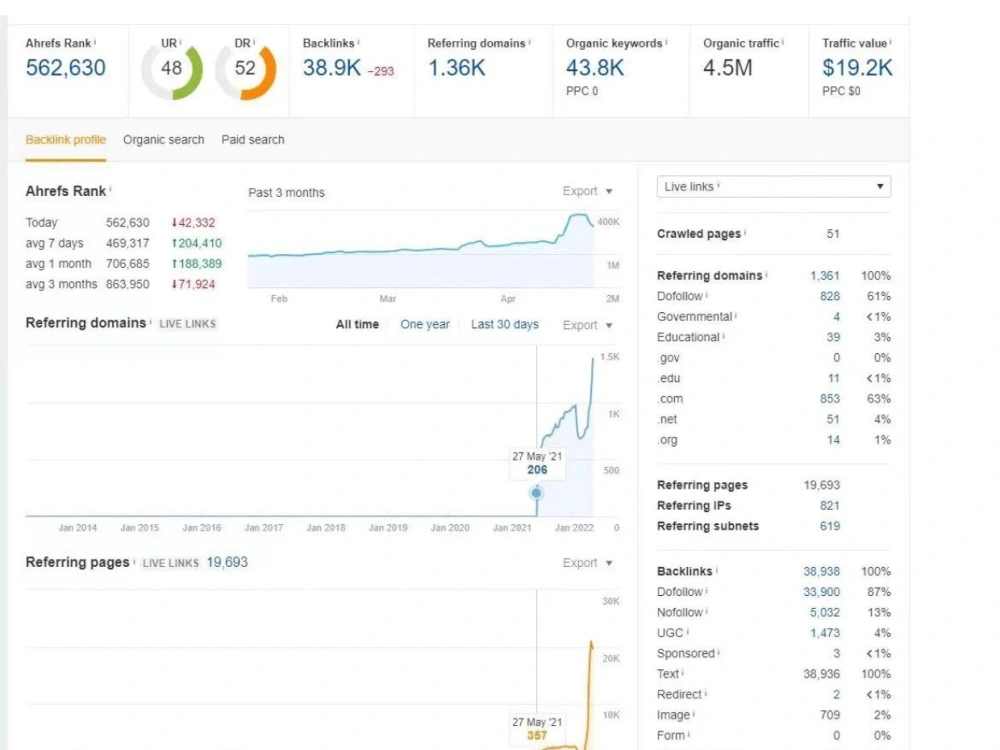The width and height of the screenshot is (1000, 750).
Task: Open the 1,473 UGC backlinks count
Action: click(825, 633)
